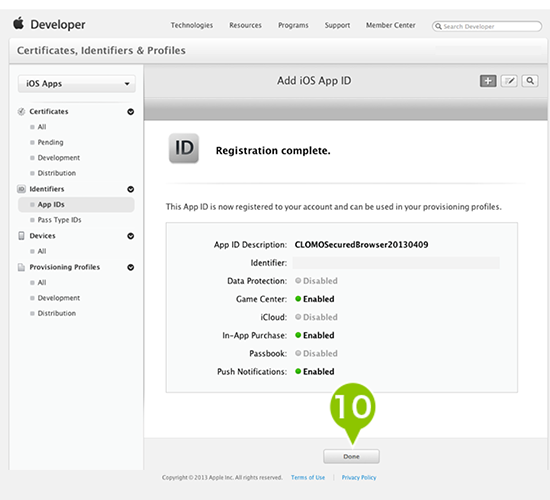Open the Resources menu

pyautogui.click(x=246, y=25)
